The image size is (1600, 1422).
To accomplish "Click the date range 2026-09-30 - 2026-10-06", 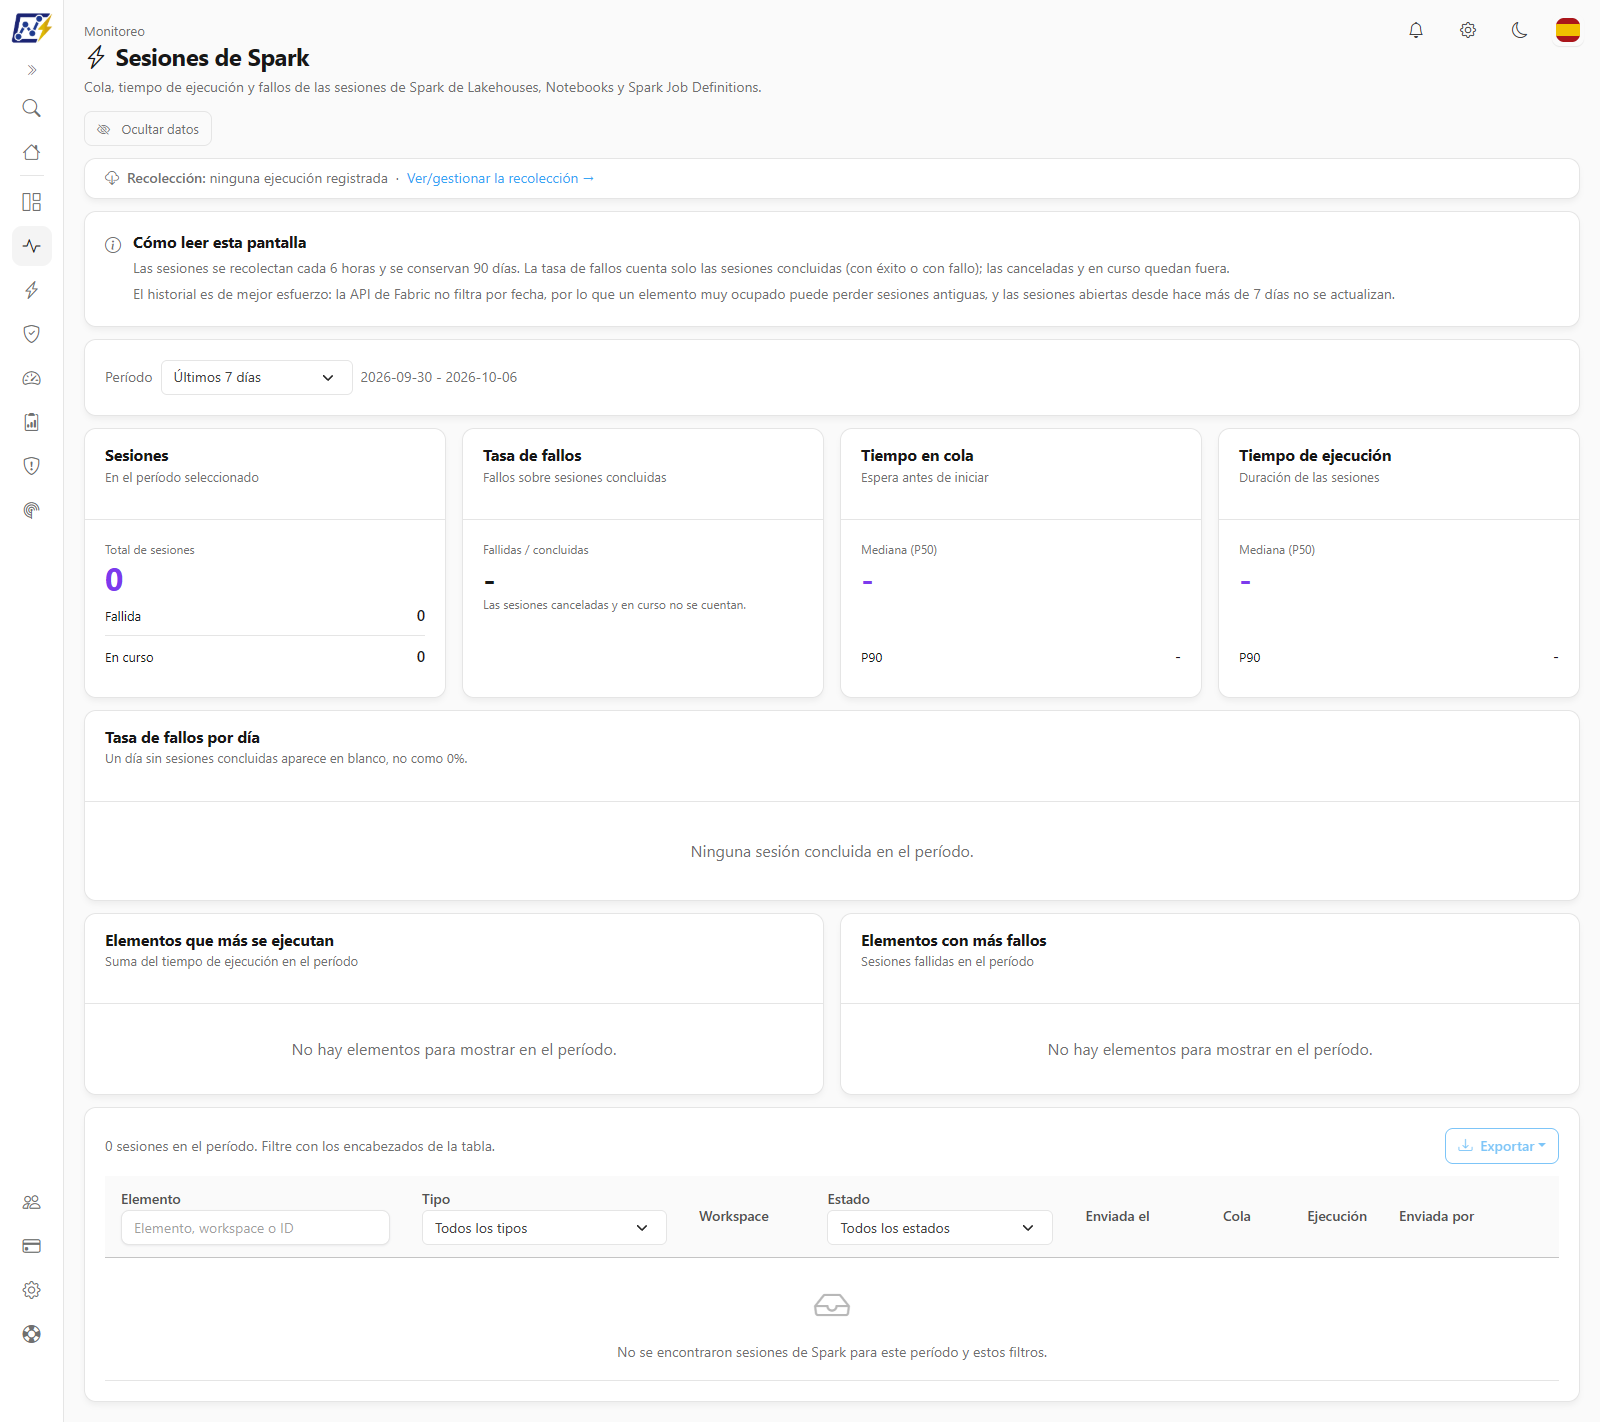I will tap(438, 377).
